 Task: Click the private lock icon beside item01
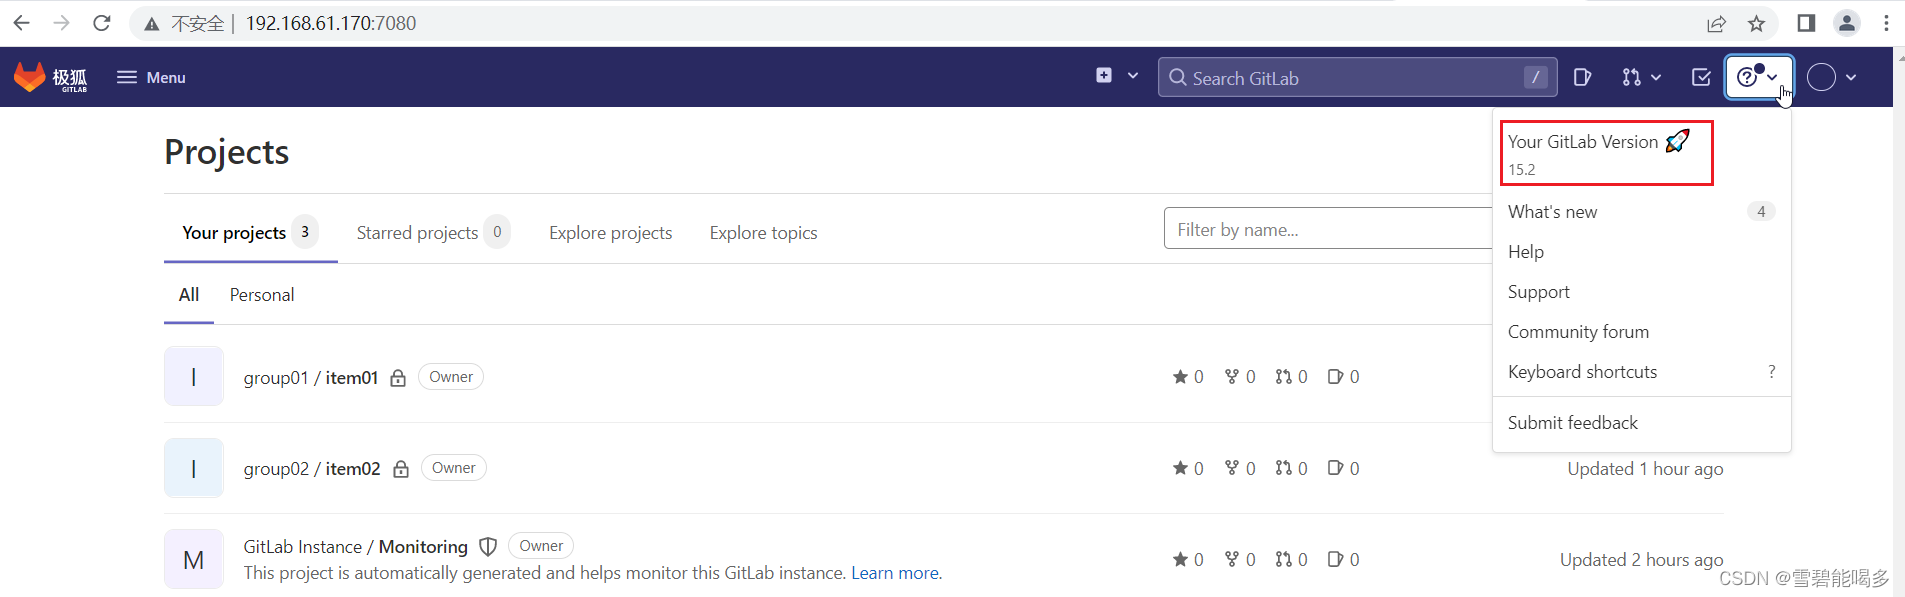pos(398,378)
